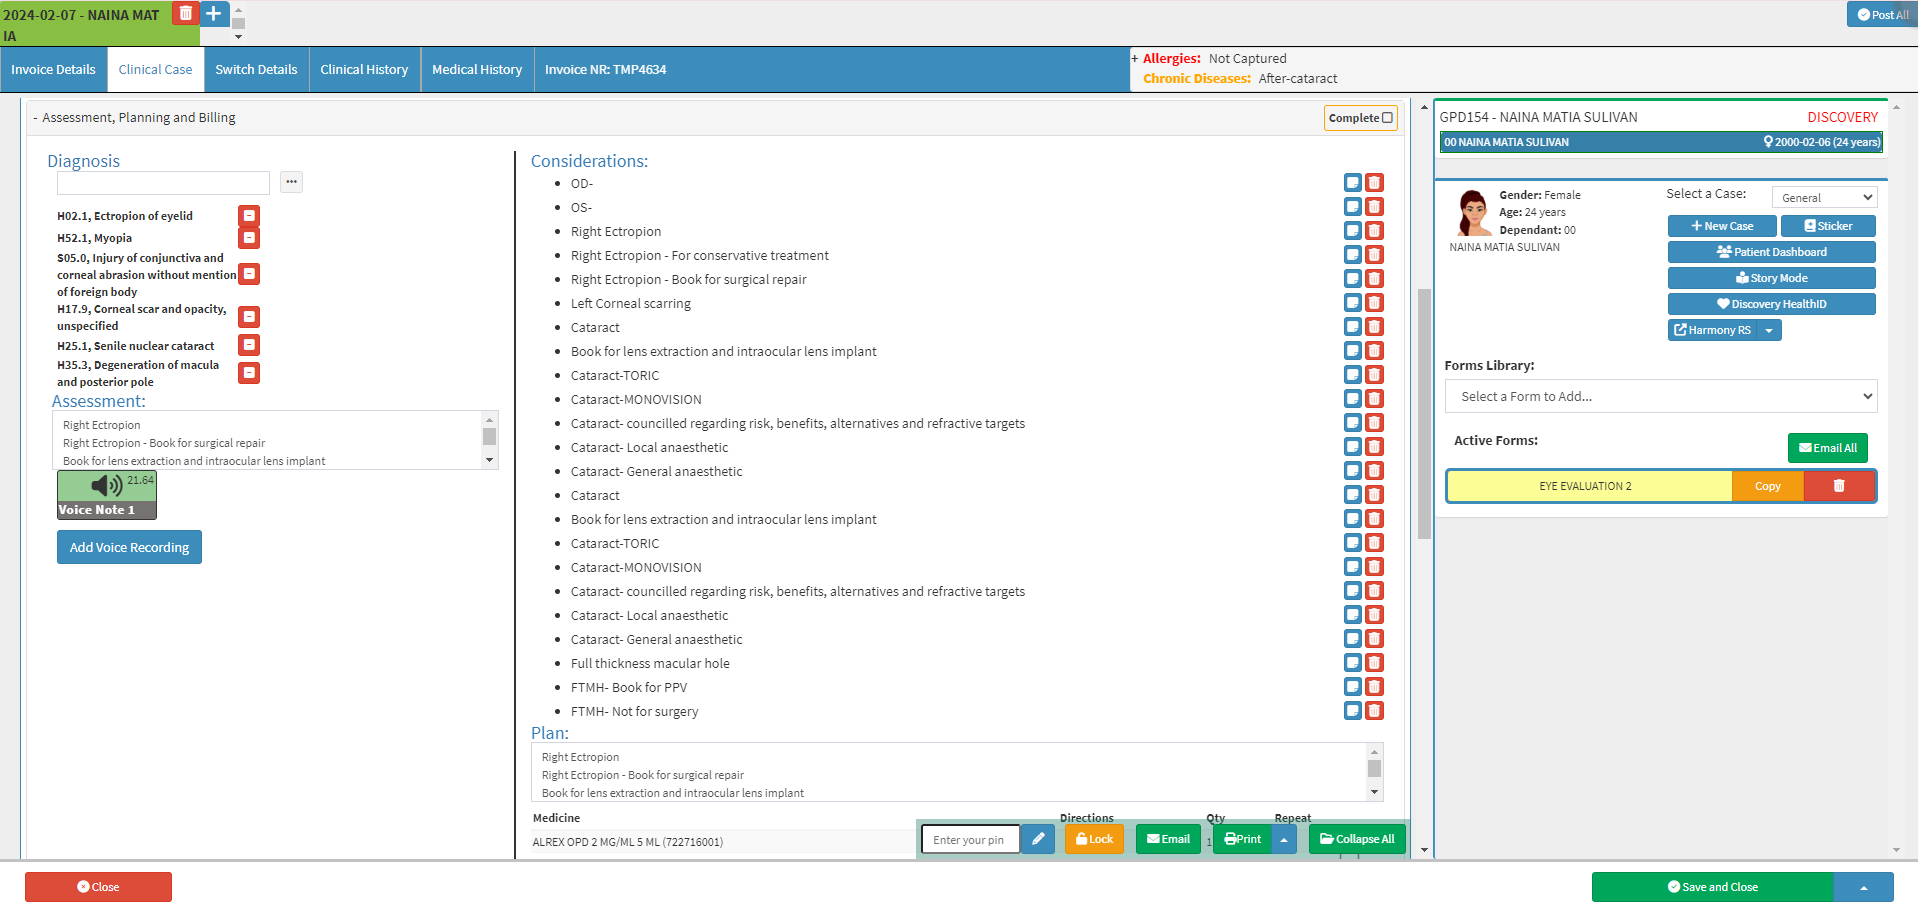Delete the 'OS-' consideration with its trash icon
Image resolution: width=1918 pixels, height=910 pixels.
(x=1375, y=207)
